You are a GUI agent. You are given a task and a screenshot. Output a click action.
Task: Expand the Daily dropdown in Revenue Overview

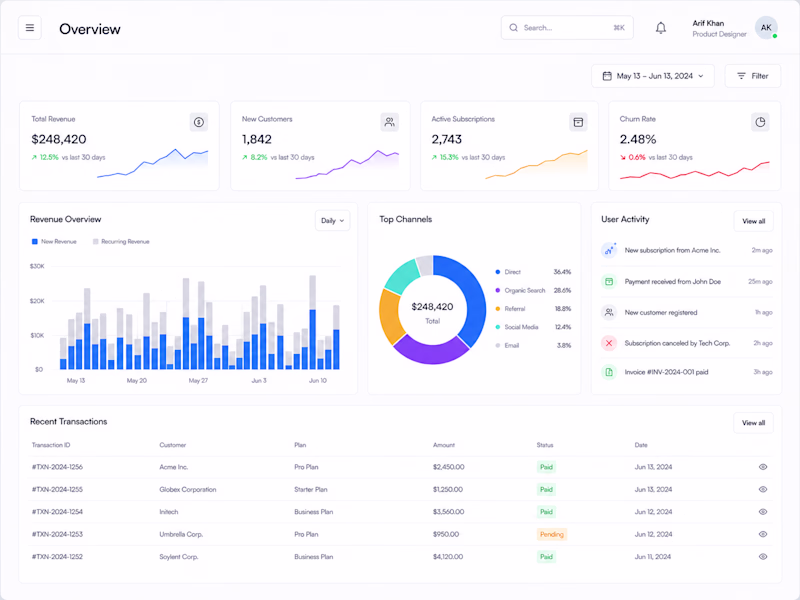coord(332,220)
